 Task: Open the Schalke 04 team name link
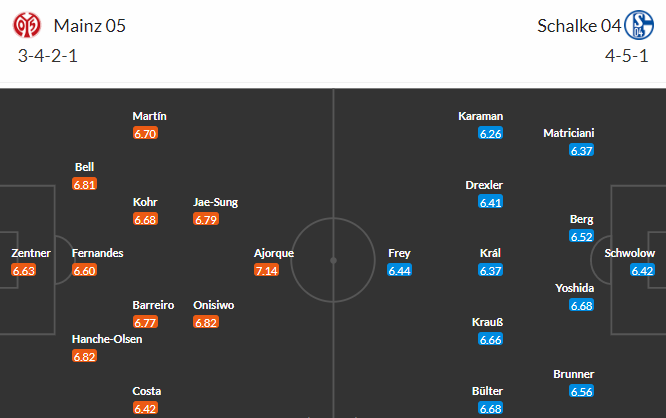tap(579, 26)
